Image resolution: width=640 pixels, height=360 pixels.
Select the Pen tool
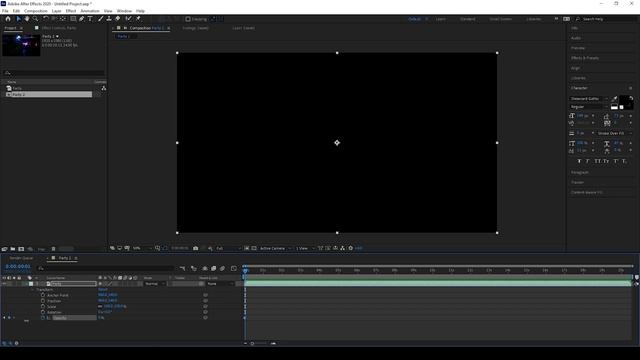82,19
